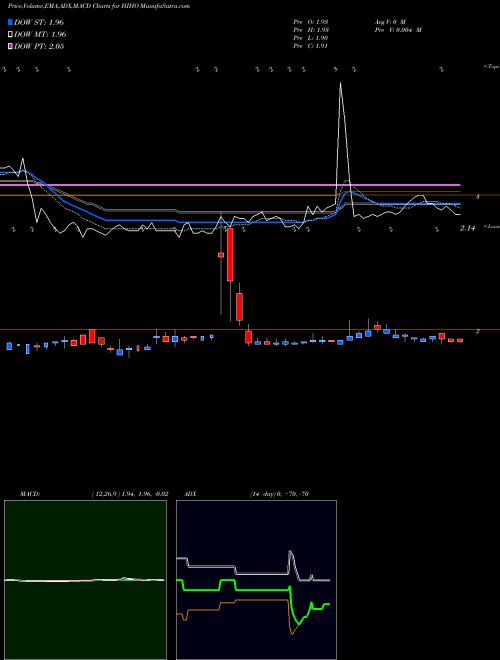Click the blue DOW ST legend swatch
The height and width of the screenshot is (660, 500).
click(11, 22)
